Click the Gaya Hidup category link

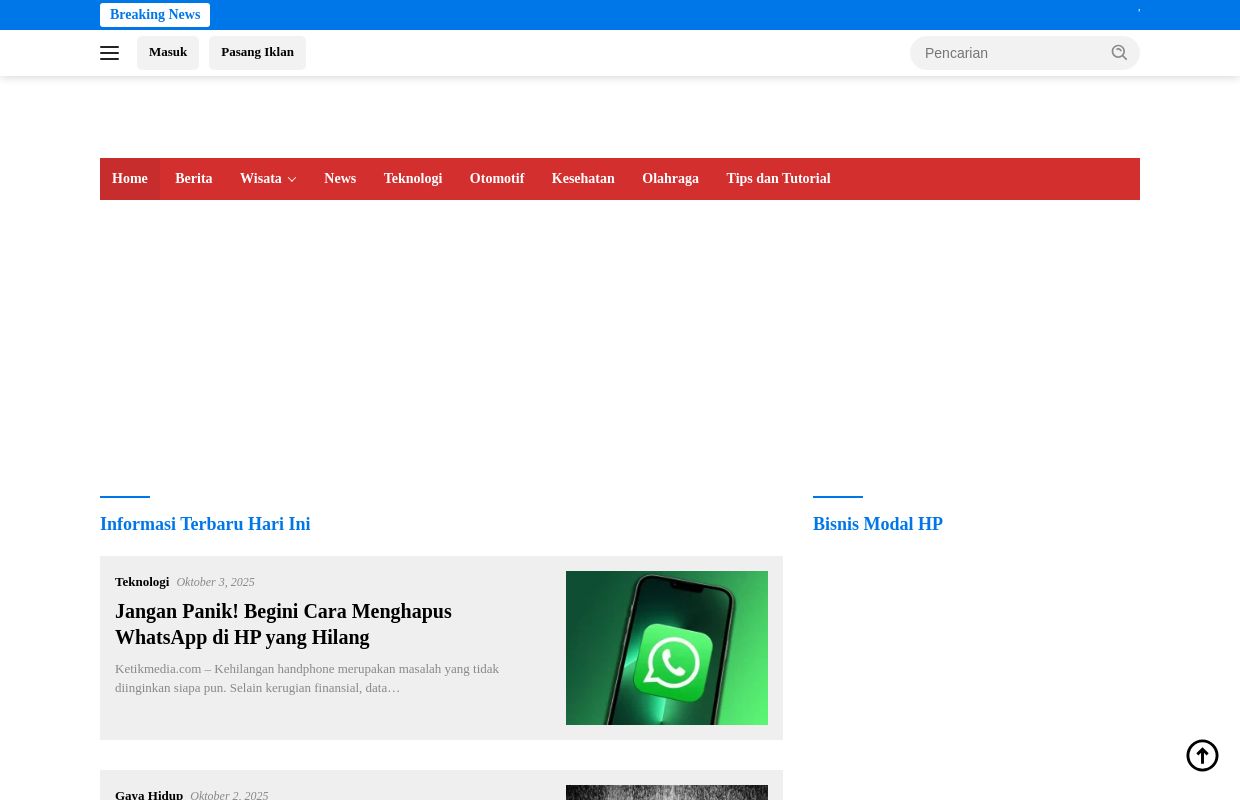tap(149, 794)
